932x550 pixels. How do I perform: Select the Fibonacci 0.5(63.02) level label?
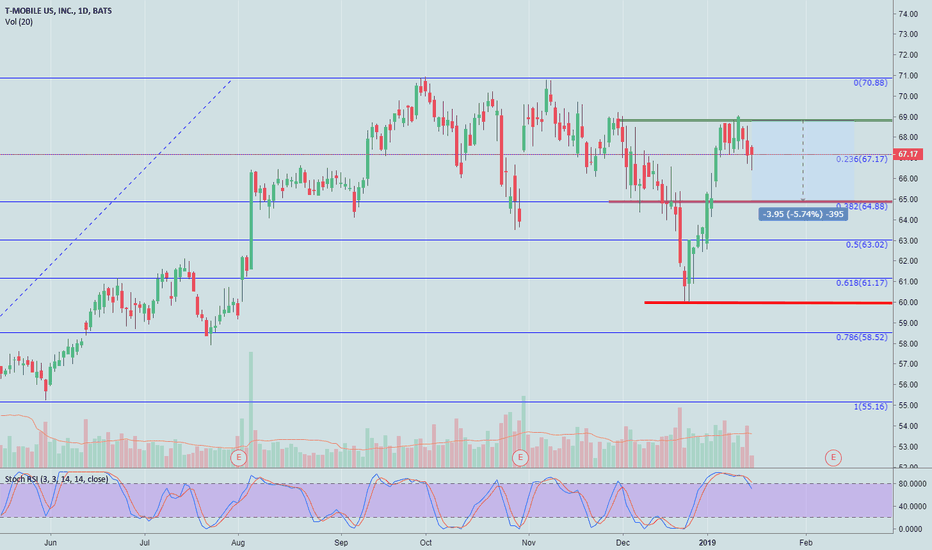click(x=867, y=244)
